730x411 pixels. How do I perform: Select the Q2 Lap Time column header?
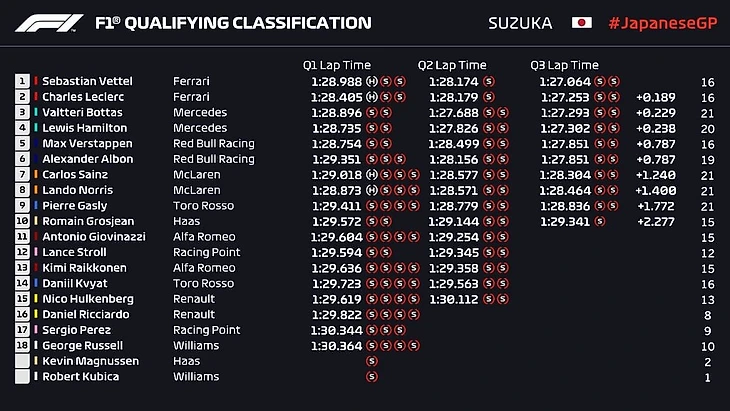(x=452, y=65)
